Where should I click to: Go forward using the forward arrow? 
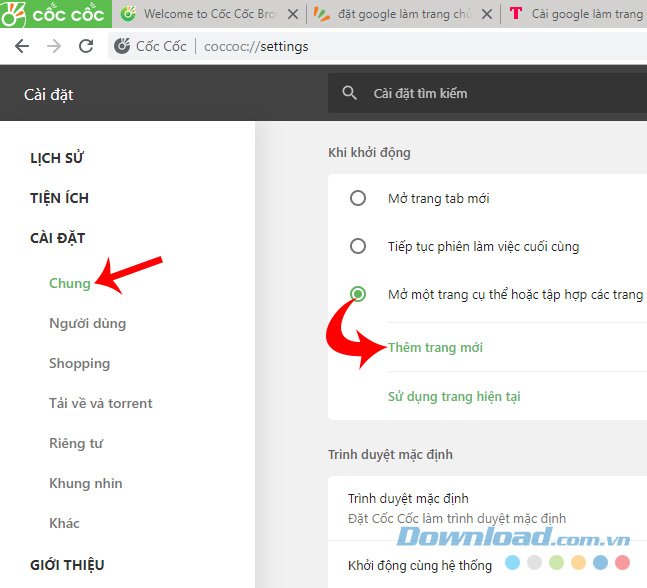coord(54,46)
